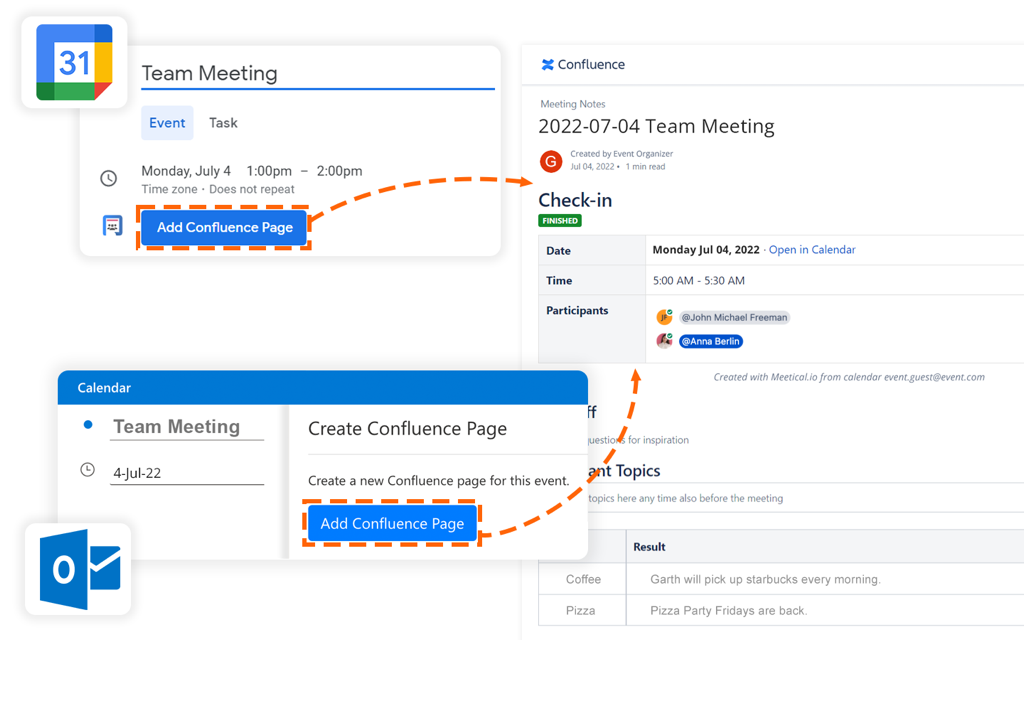
Task: Click Anna Berlin's avatar picture
Action: (664, 341)
